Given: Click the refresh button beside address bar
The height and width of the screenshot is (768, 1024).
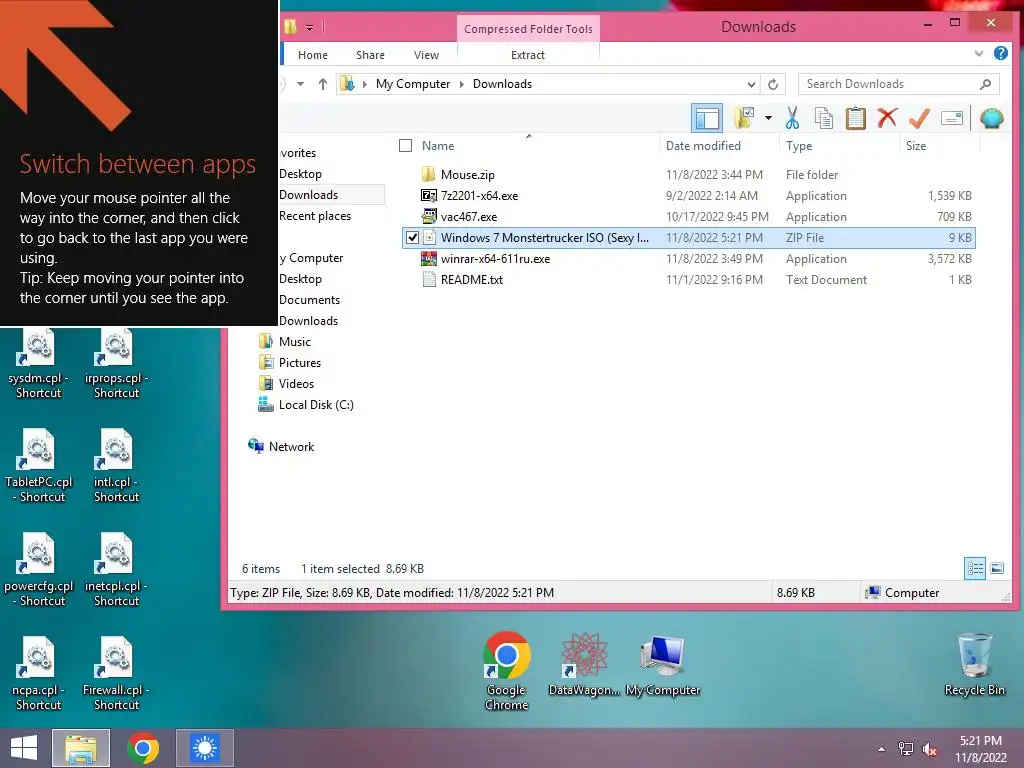Looking at the screenshot, I should coord(773,84).
